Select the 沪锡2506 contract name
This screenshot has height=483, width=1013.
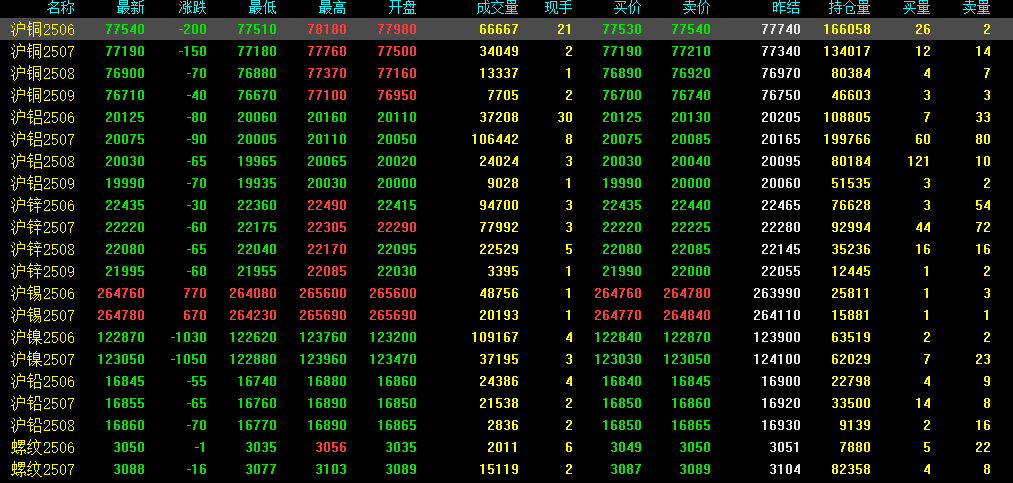click(x=43, y=293)
